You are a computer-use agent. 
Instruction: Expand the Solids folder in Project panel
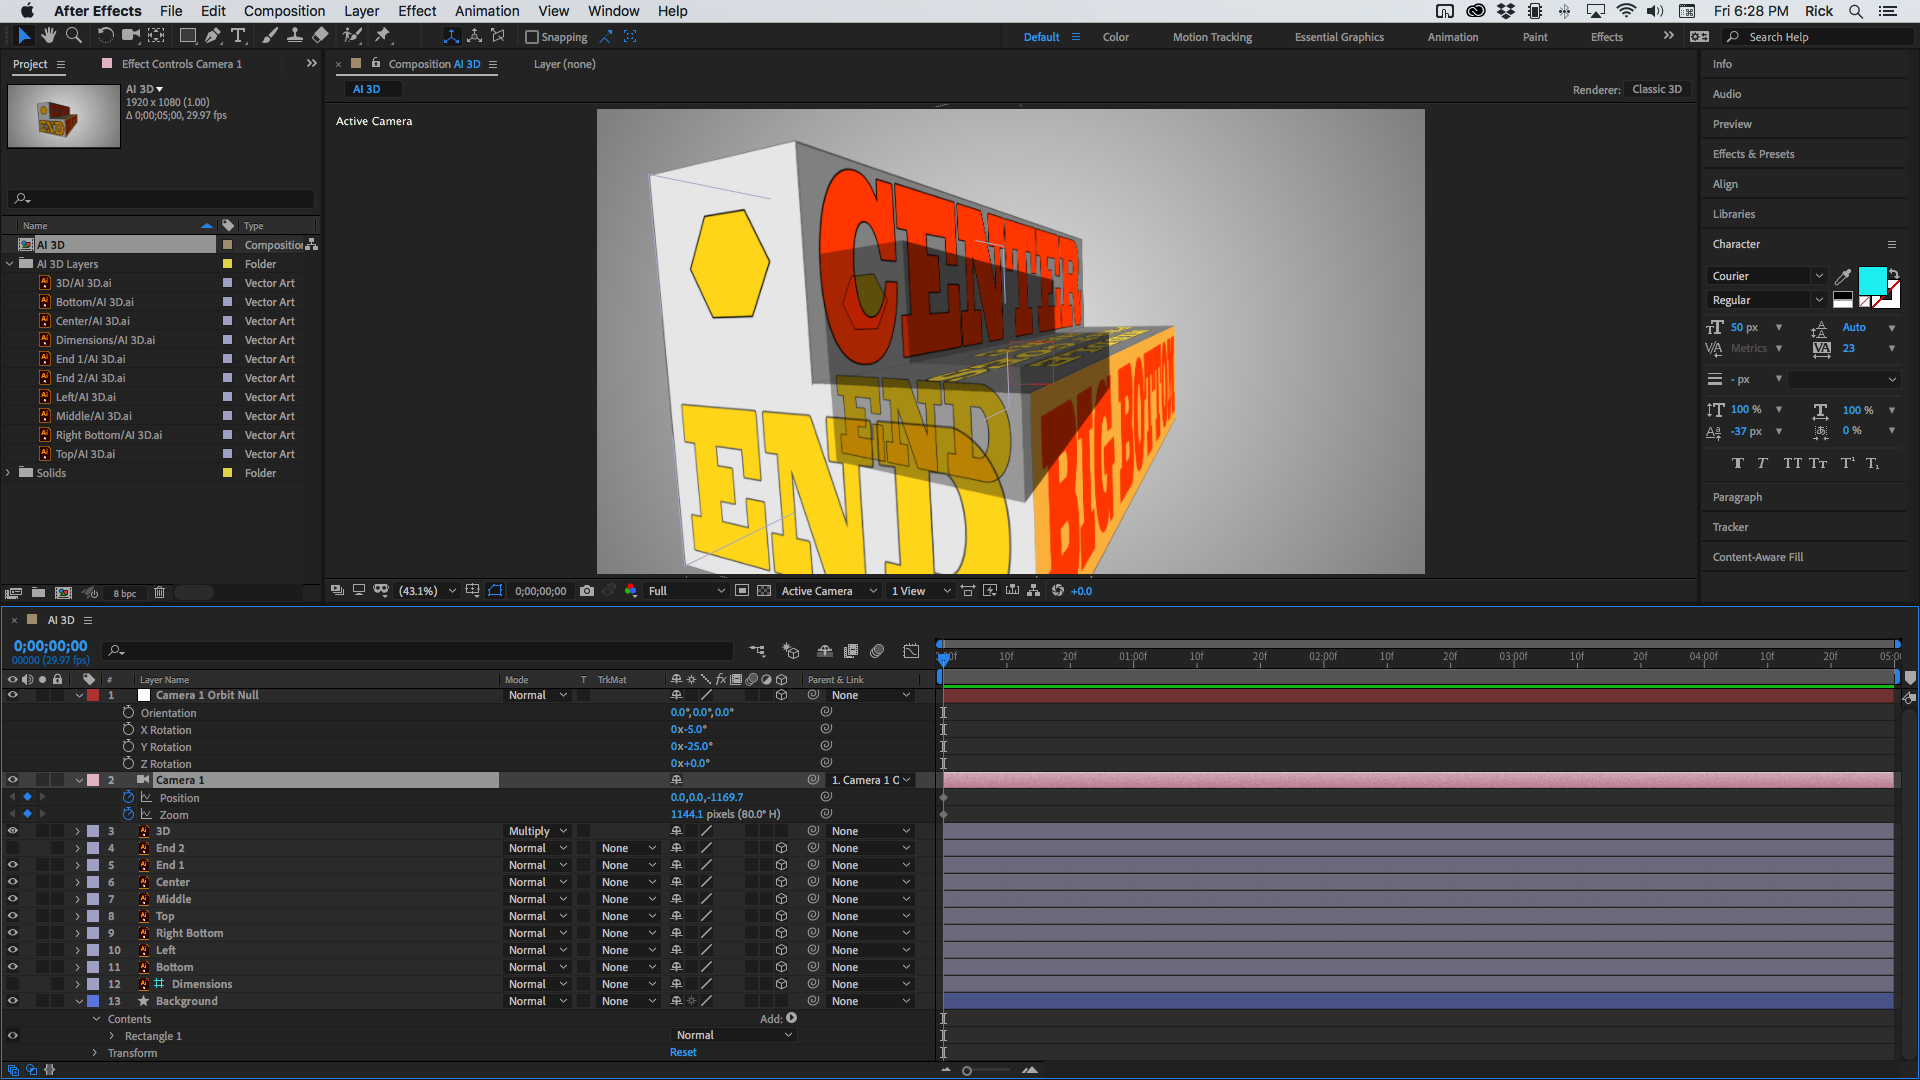tap(8, 472)
